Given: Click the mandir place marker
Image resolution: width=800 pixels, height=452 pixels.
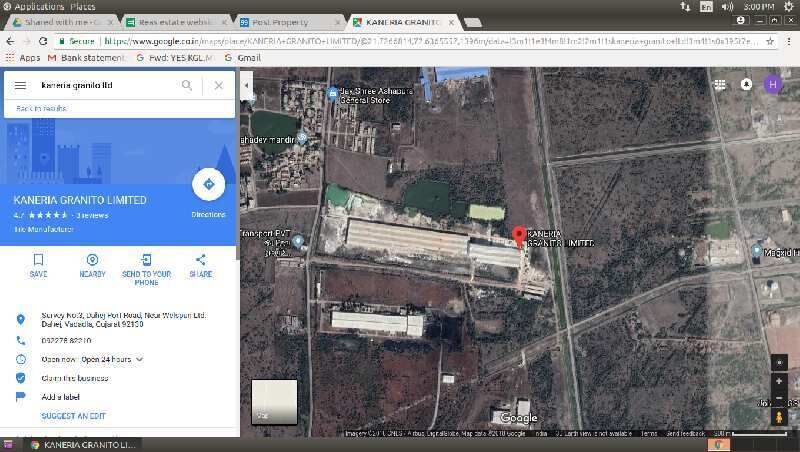Looking at the screenshot, I should coord(302,137).
